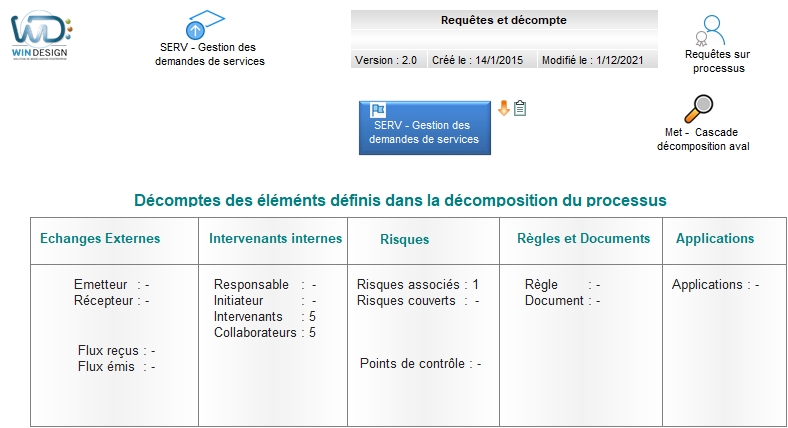Select the 'Modifié le : 1/12/2021' field

pyautogui.click(x=598, y=60)
